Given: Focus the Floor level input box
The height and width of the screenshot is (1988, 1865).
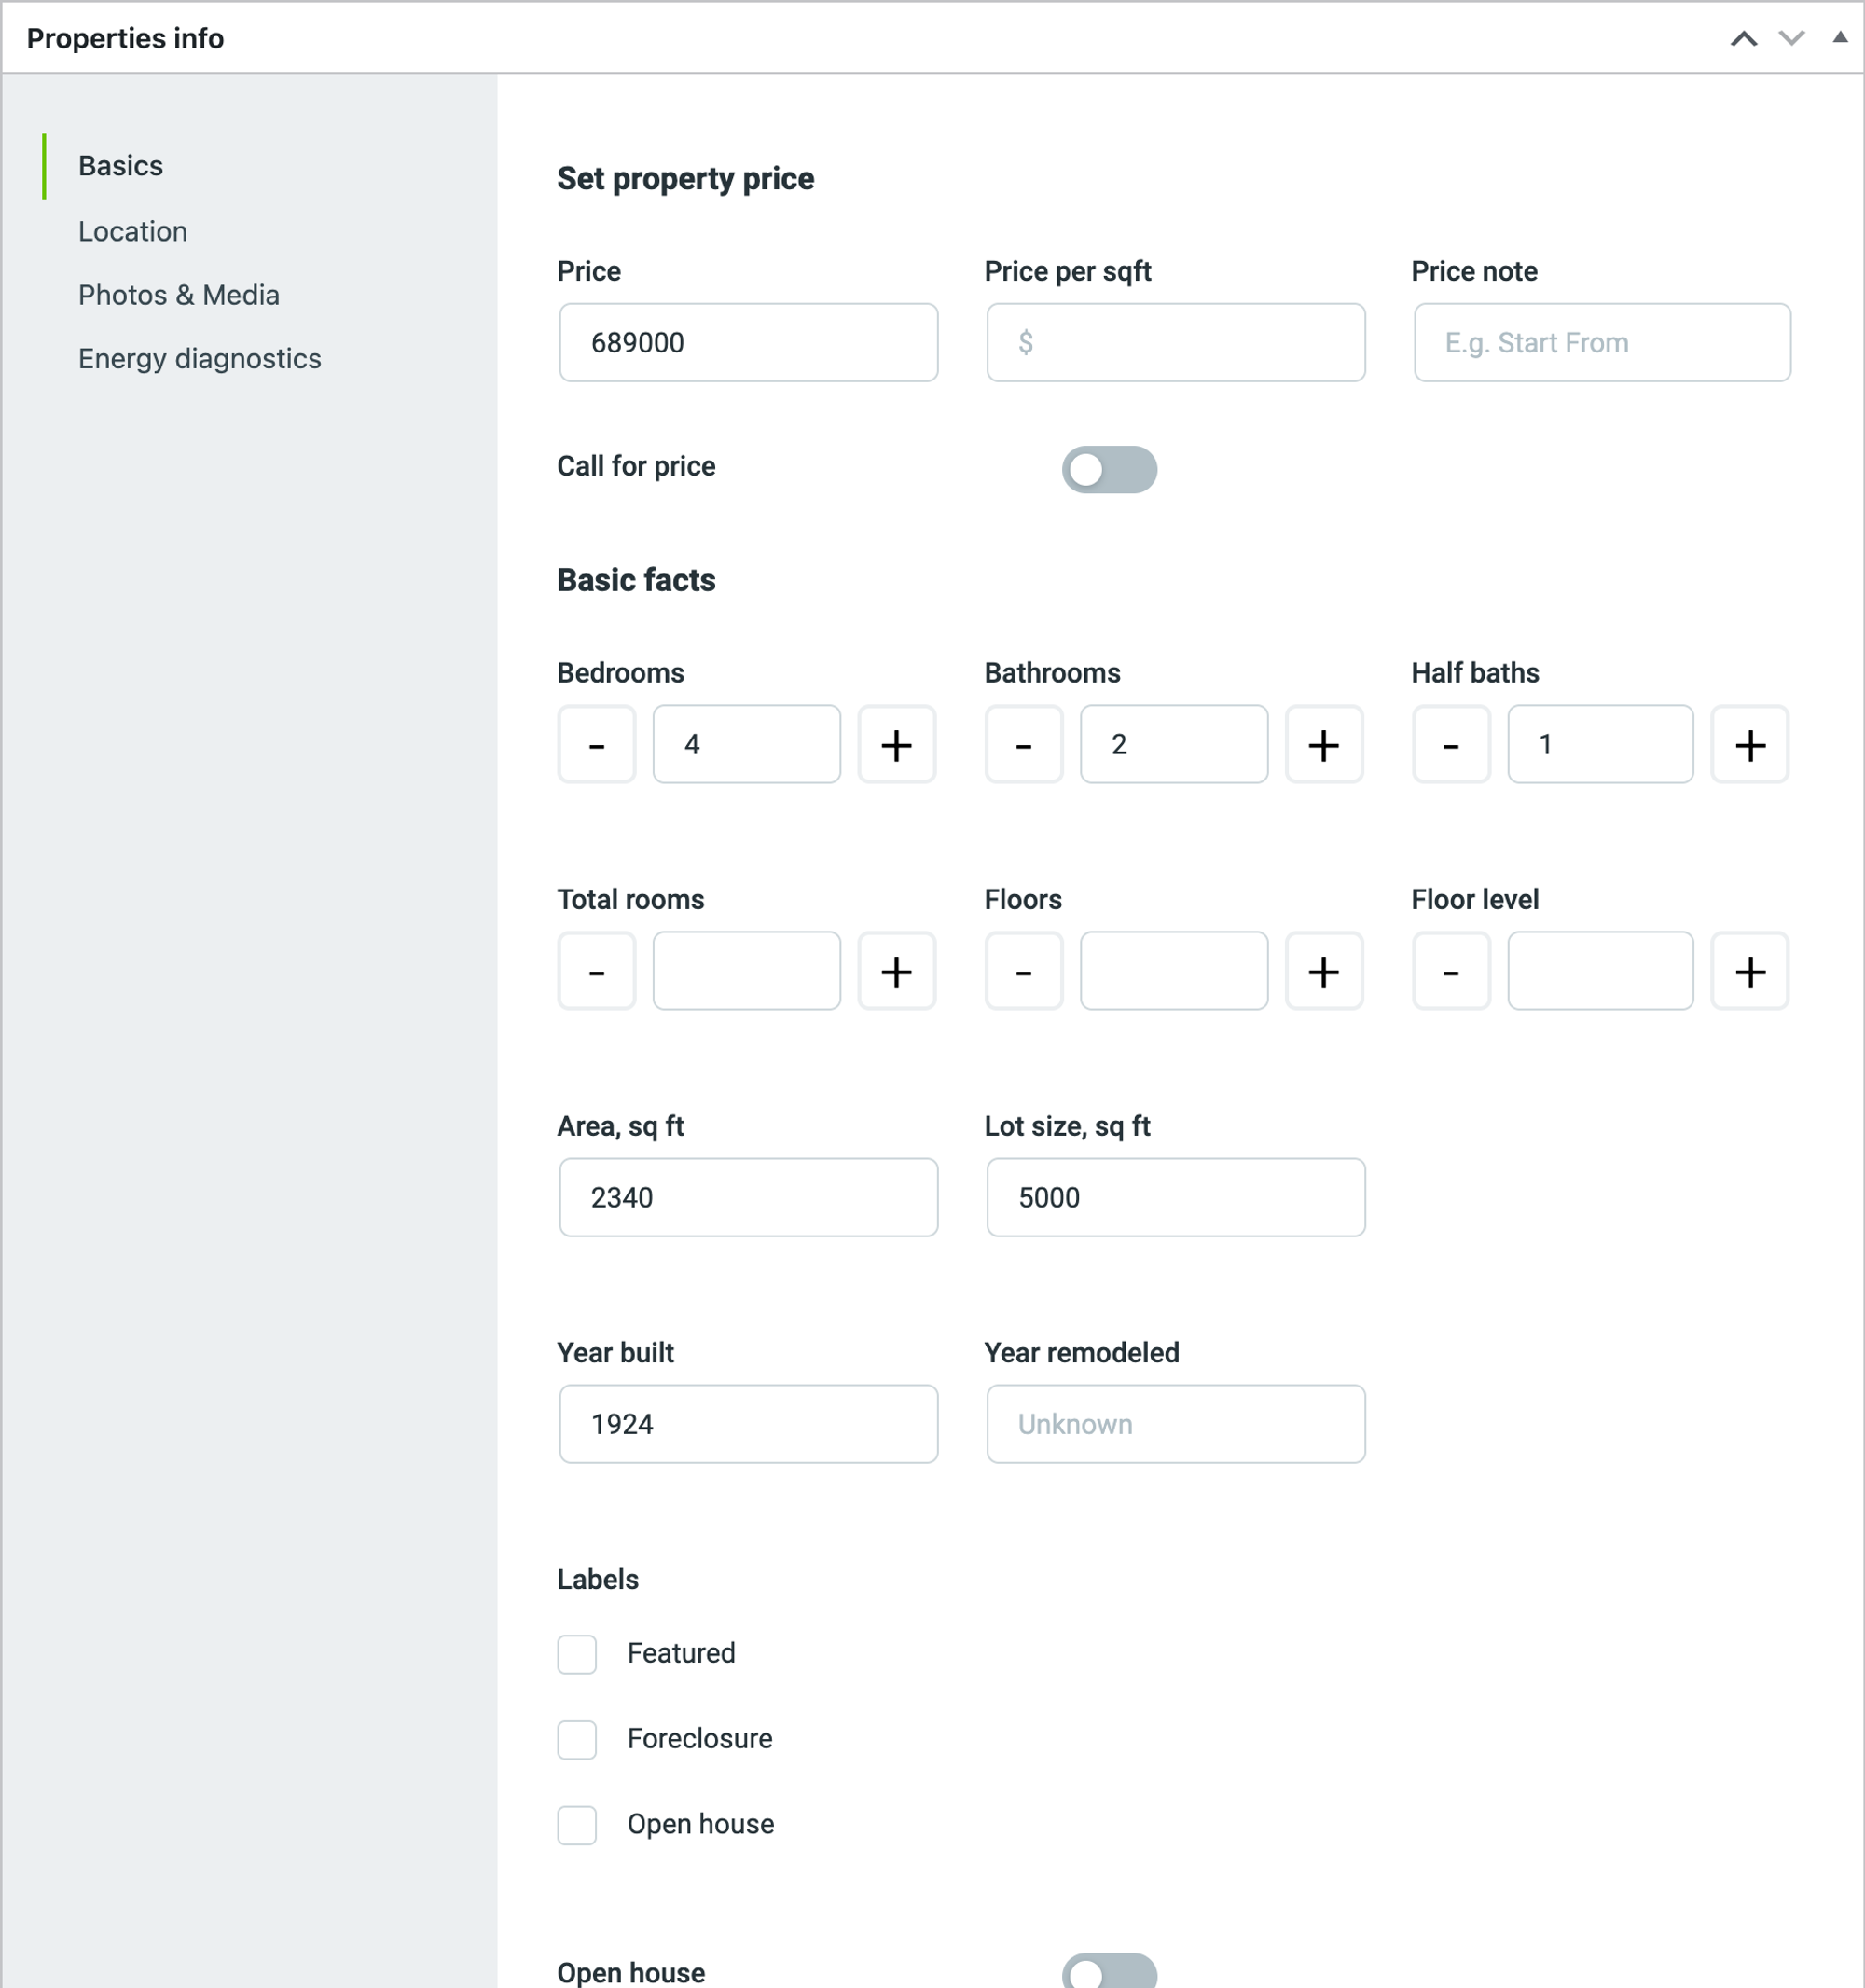Looking at the screenshot, I should point(1601,971).
